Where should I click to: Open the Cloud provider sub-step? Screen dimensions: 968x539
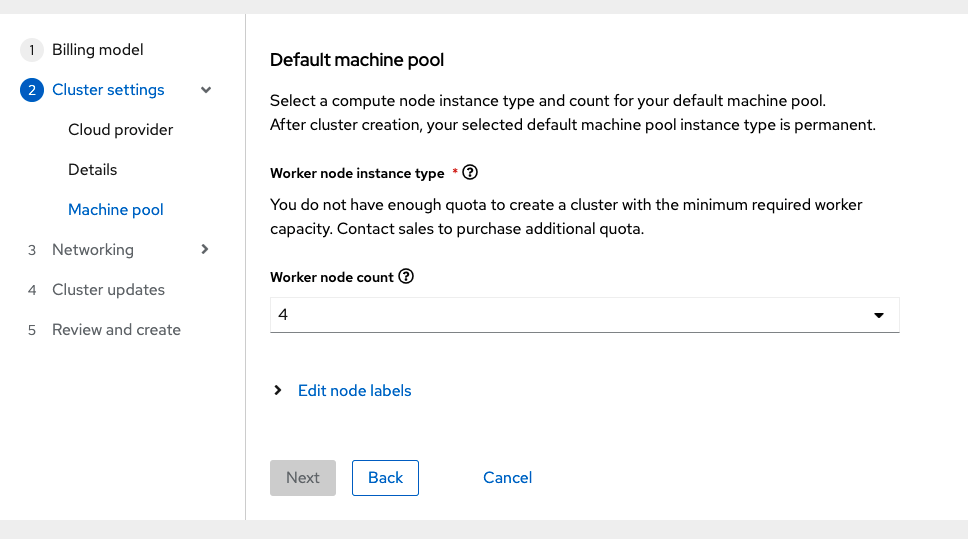coord(121,130)
